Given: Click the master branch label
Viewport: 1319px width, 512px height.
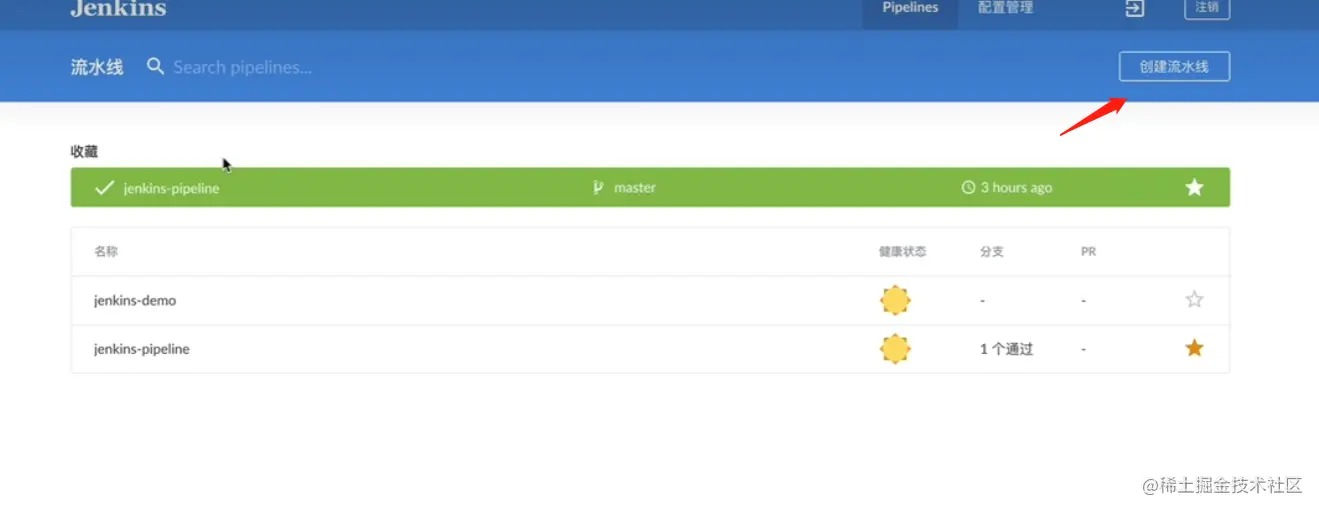Looking at the screenshot, I should (x=635, y=188).
